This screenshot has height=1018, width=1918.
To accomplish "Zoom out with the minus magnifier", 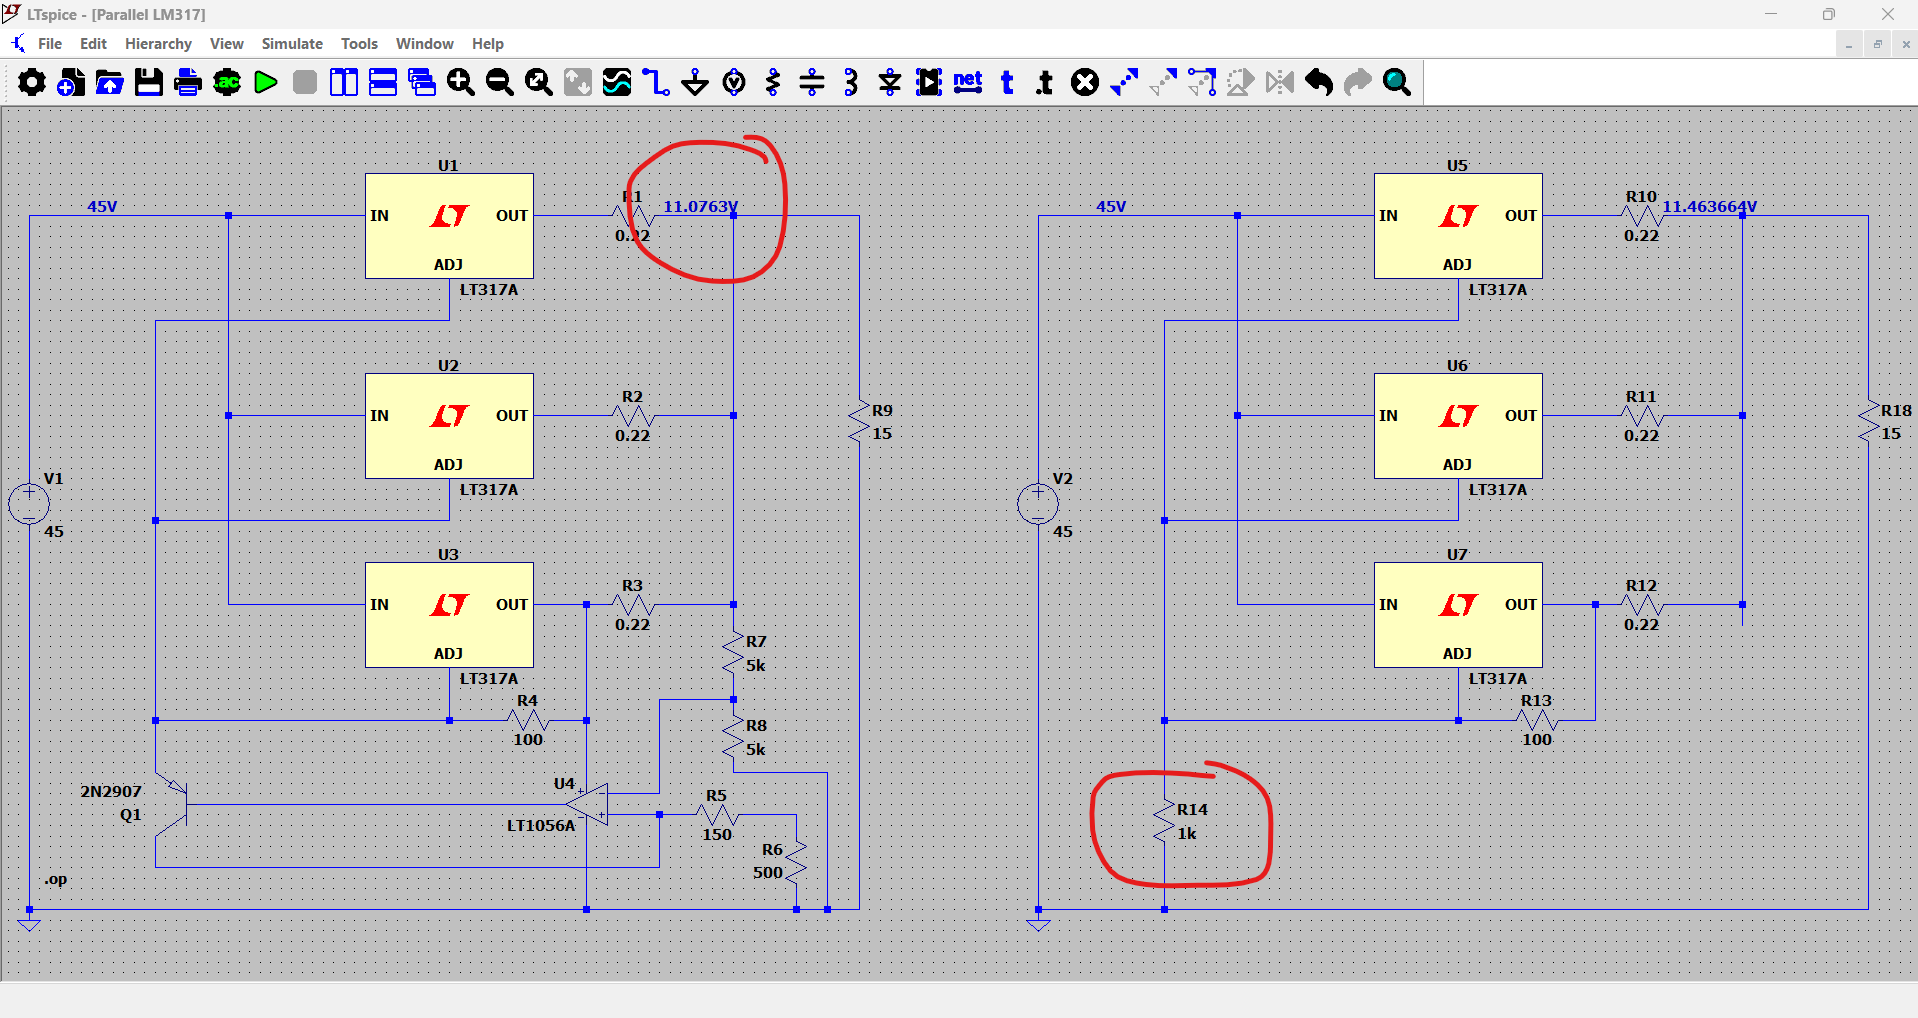I will click(x=500, y=82).
